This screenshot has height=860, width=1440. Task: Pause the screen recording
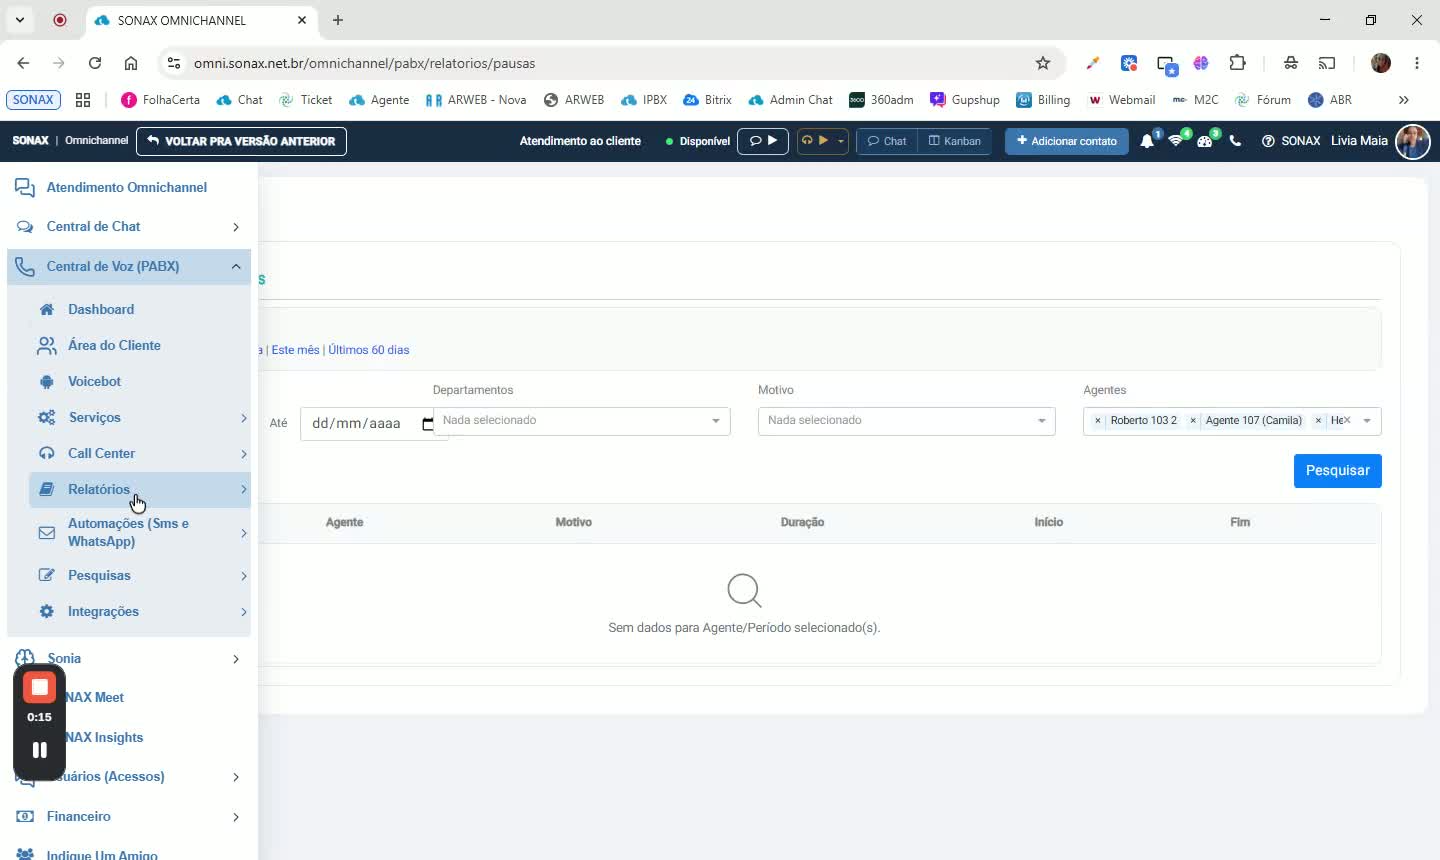pos(40,750)
